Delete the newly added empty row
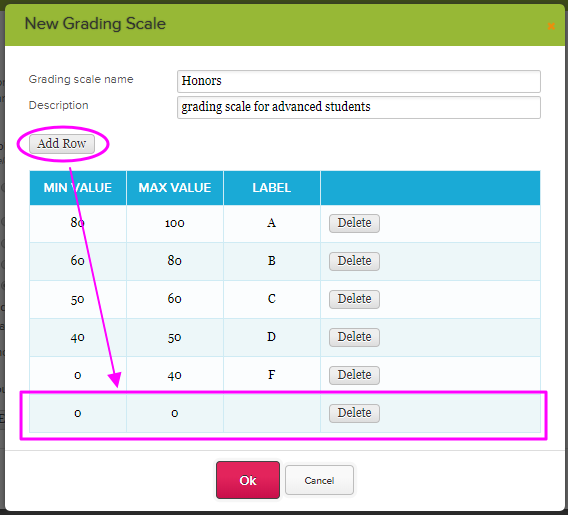 (354, 413)
